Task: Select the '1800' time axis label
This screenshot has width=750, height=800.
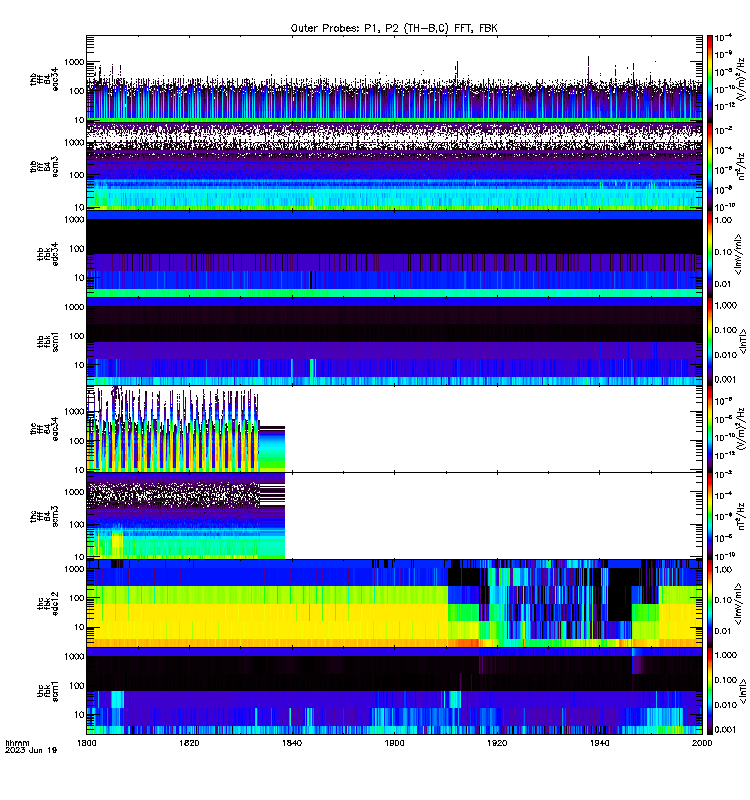Action: [x=87, y=743]
